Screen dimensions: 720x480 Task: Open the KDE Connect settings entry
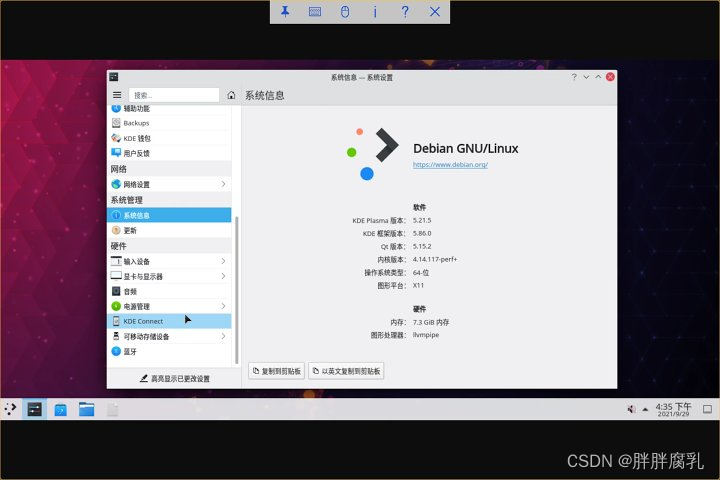[x=169, y=321]
